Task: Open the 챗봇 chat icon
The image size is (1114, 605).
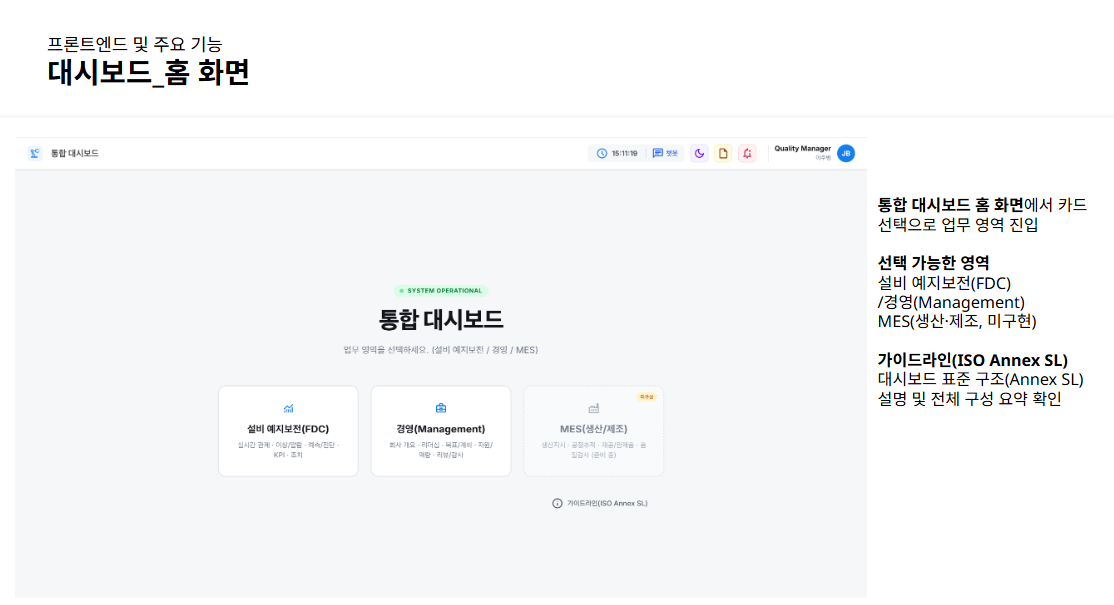Action: click(x=658, y=153)
